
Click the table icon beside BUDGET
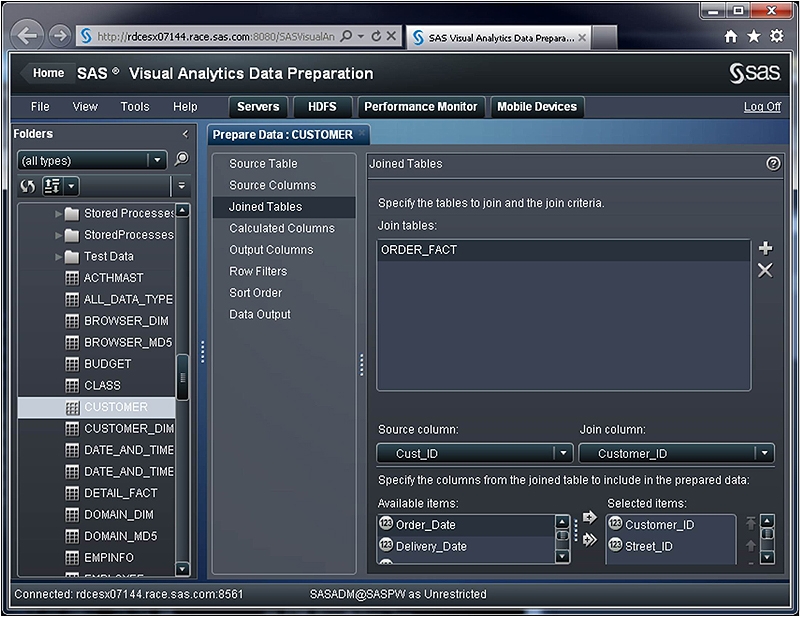(72, 364)
